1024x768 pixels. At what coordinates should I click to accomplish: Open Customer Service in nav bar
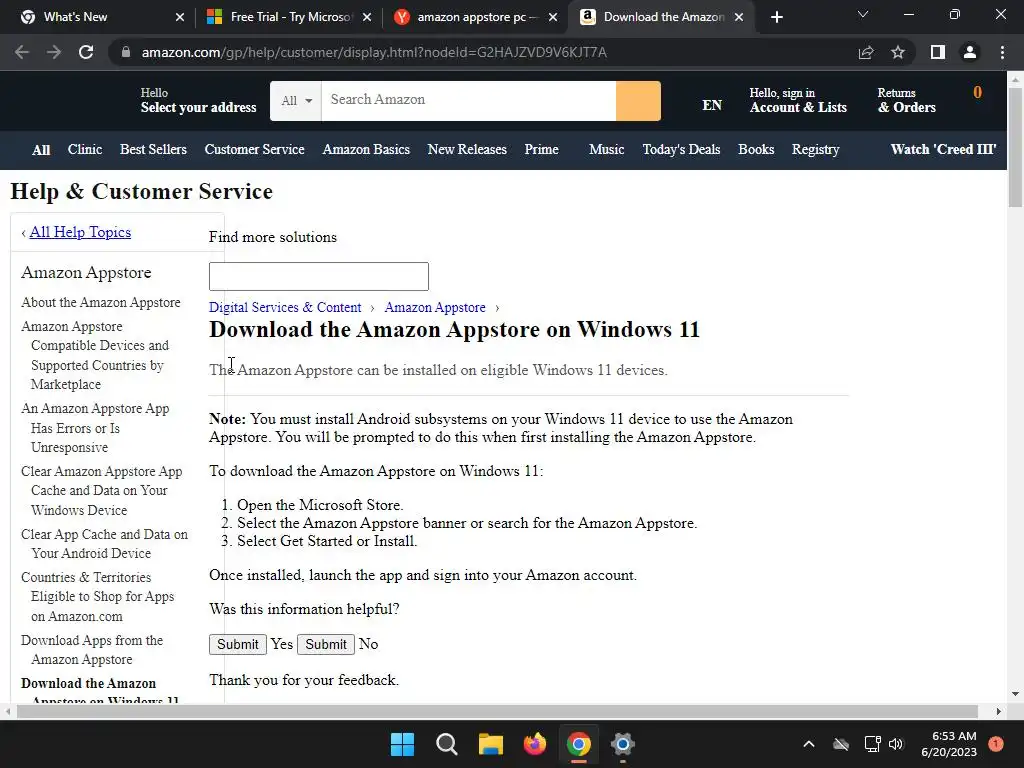[x=255, y=150]
